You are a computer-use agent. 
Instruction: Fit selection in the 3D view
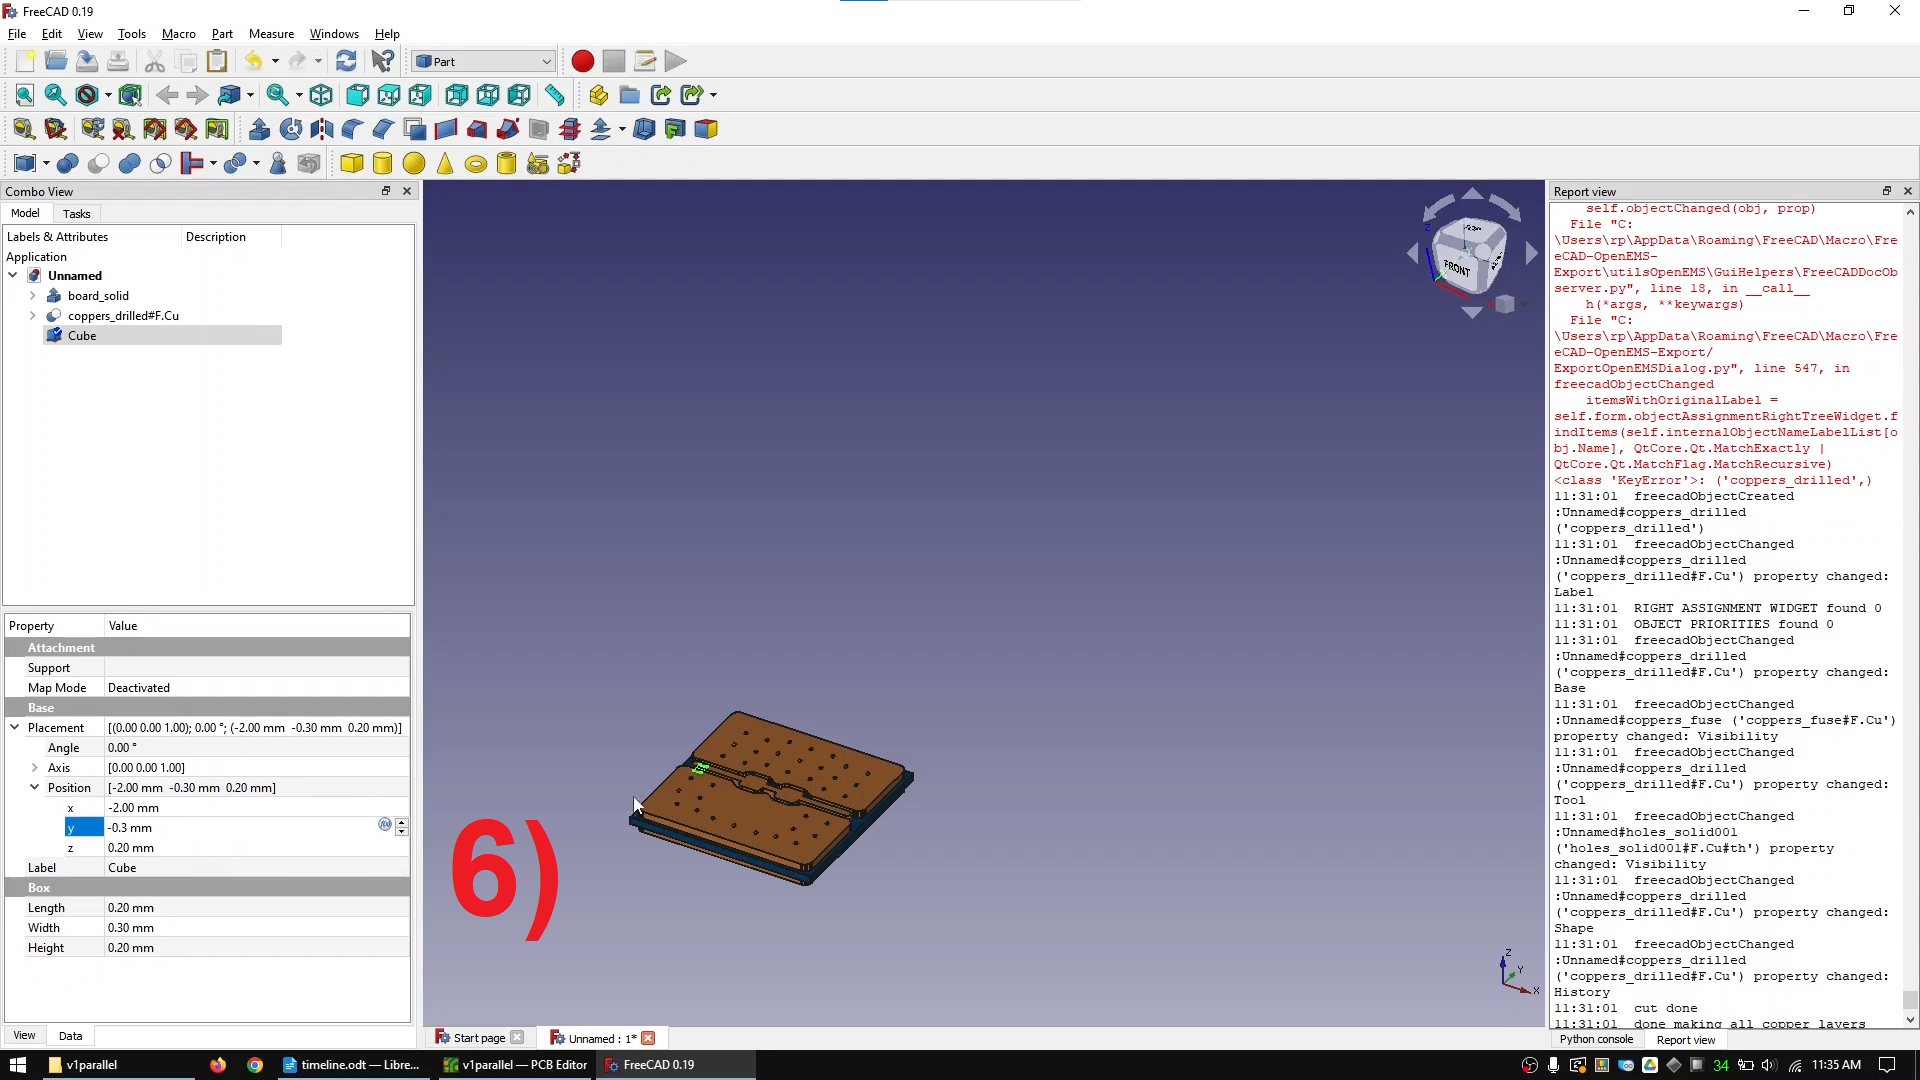click(x=56, y=95)
